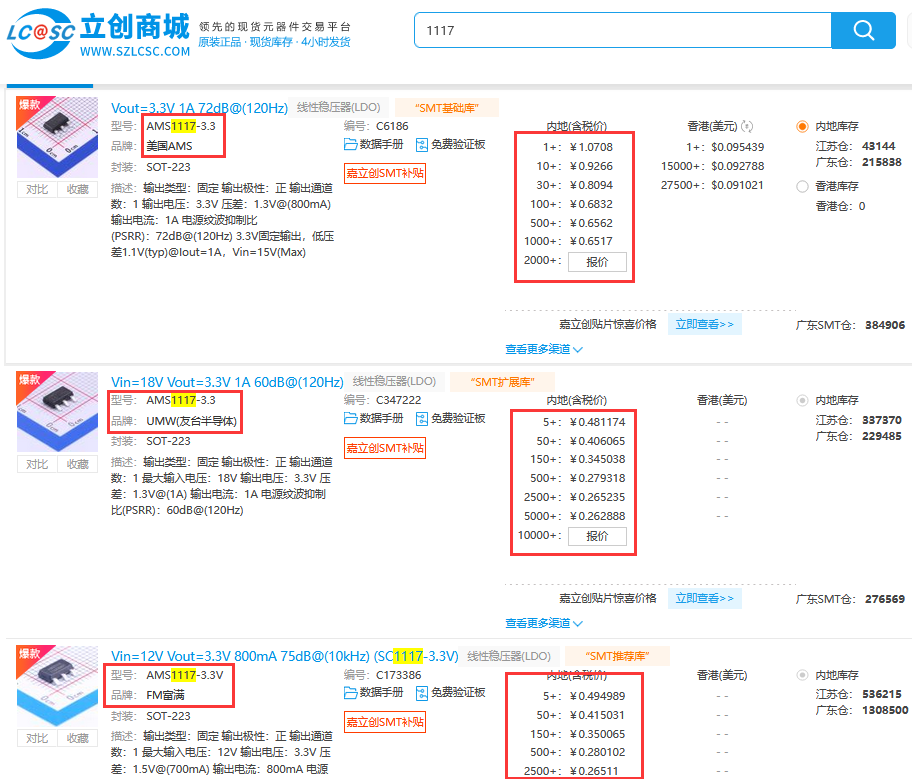
Task: Click brand name 美国AMS
Action: [169, 146]
